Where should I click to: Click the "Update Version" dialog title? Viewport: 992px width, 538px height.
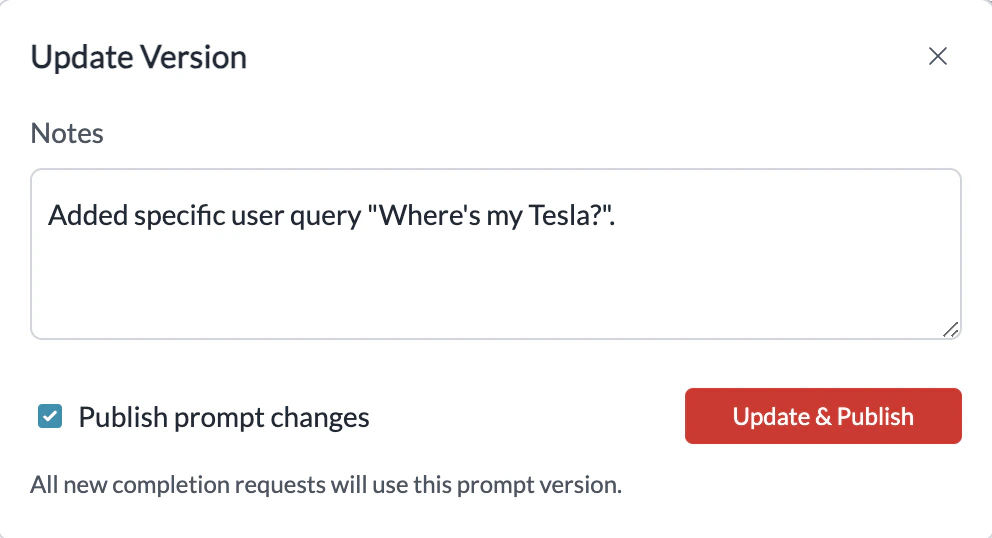[139, 57]
